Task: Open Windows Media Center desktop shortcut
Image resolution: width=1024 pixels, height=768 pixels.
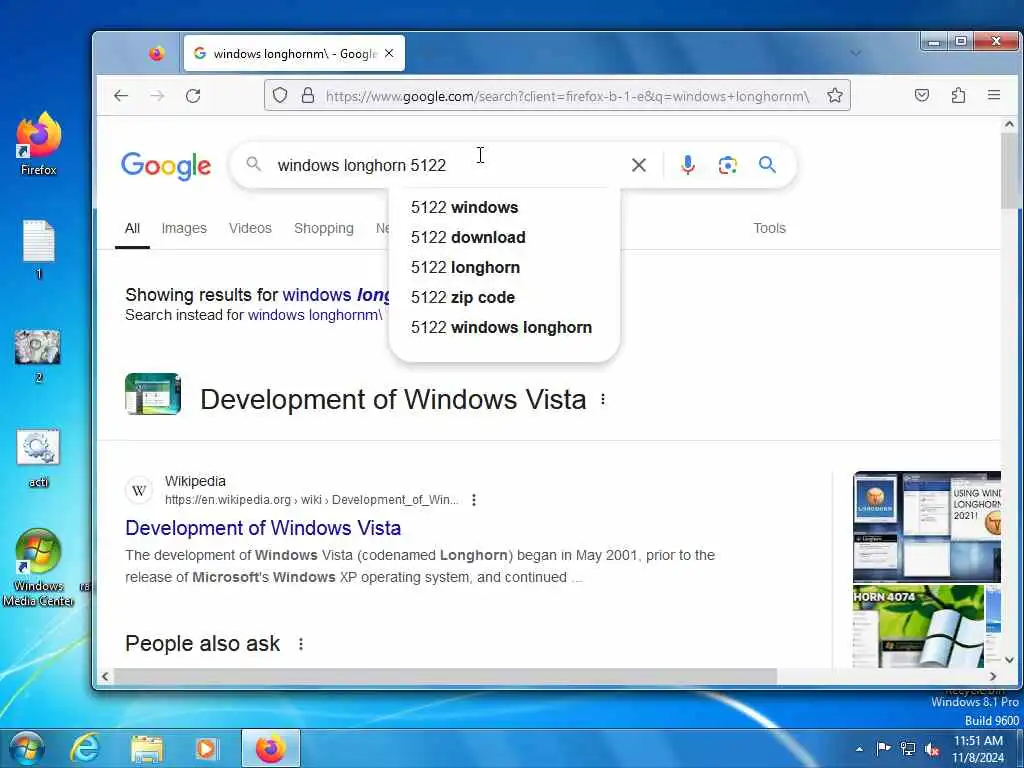Action: coord(39,568)
